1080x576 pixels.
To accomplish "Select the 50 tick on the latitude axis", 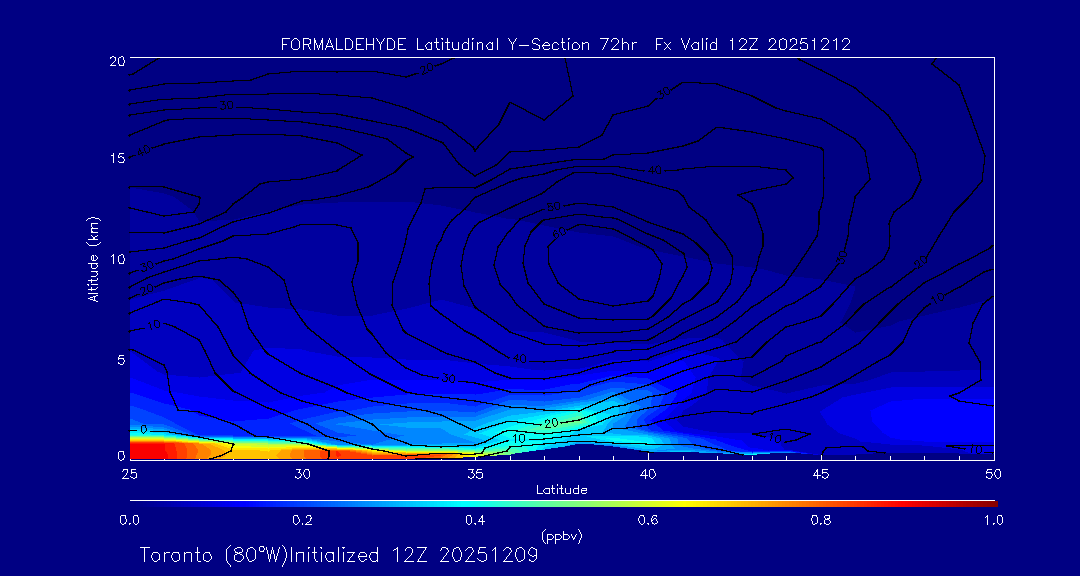I will click(993, 472).
